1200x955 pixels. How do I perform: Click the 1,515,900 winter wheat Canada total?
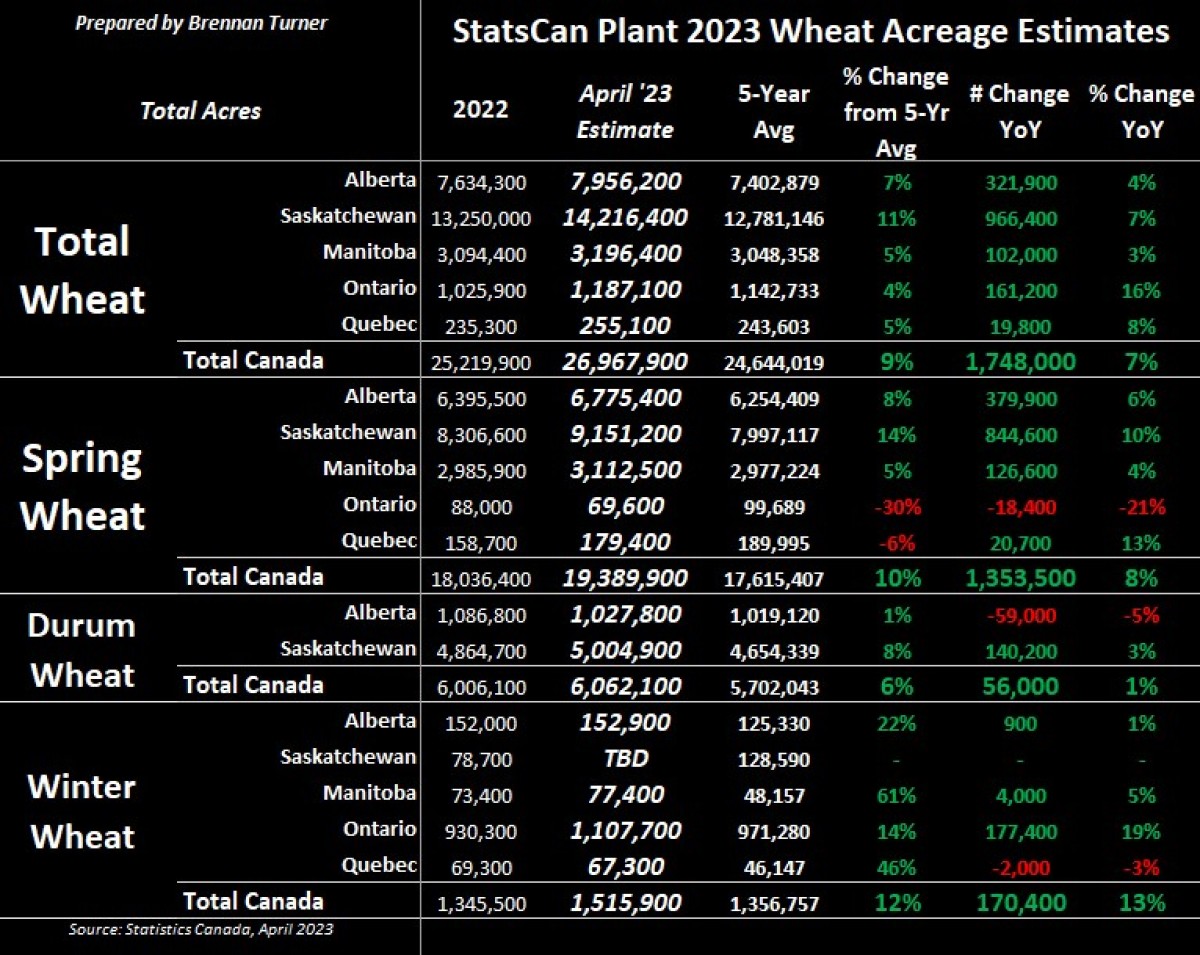coord(627,903)
